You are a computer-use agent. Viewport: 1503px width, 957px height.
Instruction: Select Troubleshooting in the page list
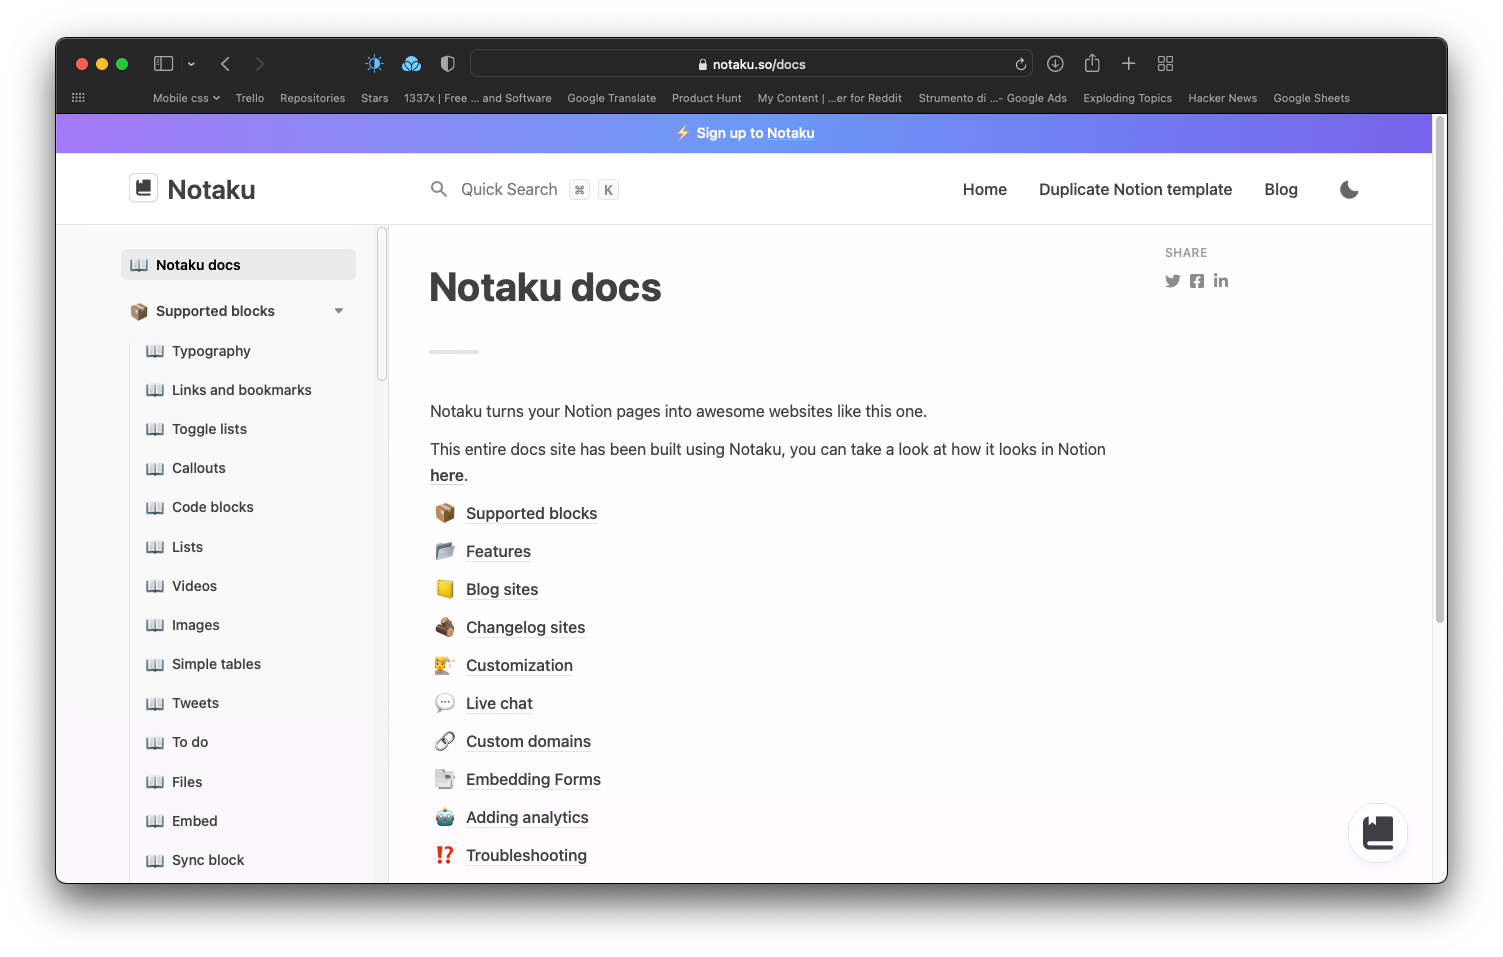click(x=526, y=855)
